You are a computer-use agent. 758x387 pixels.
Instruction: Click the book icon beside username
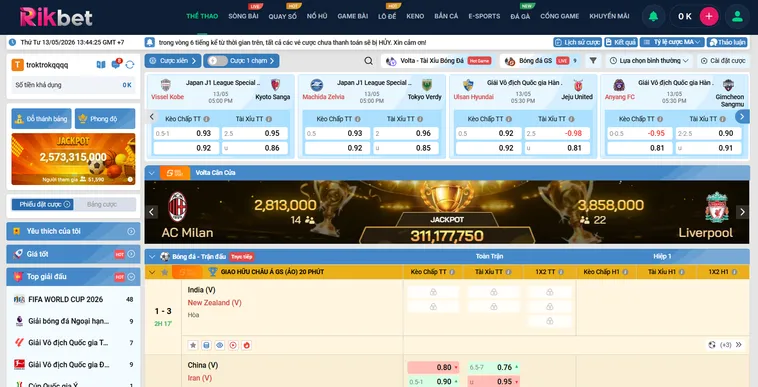click(101, 65)
